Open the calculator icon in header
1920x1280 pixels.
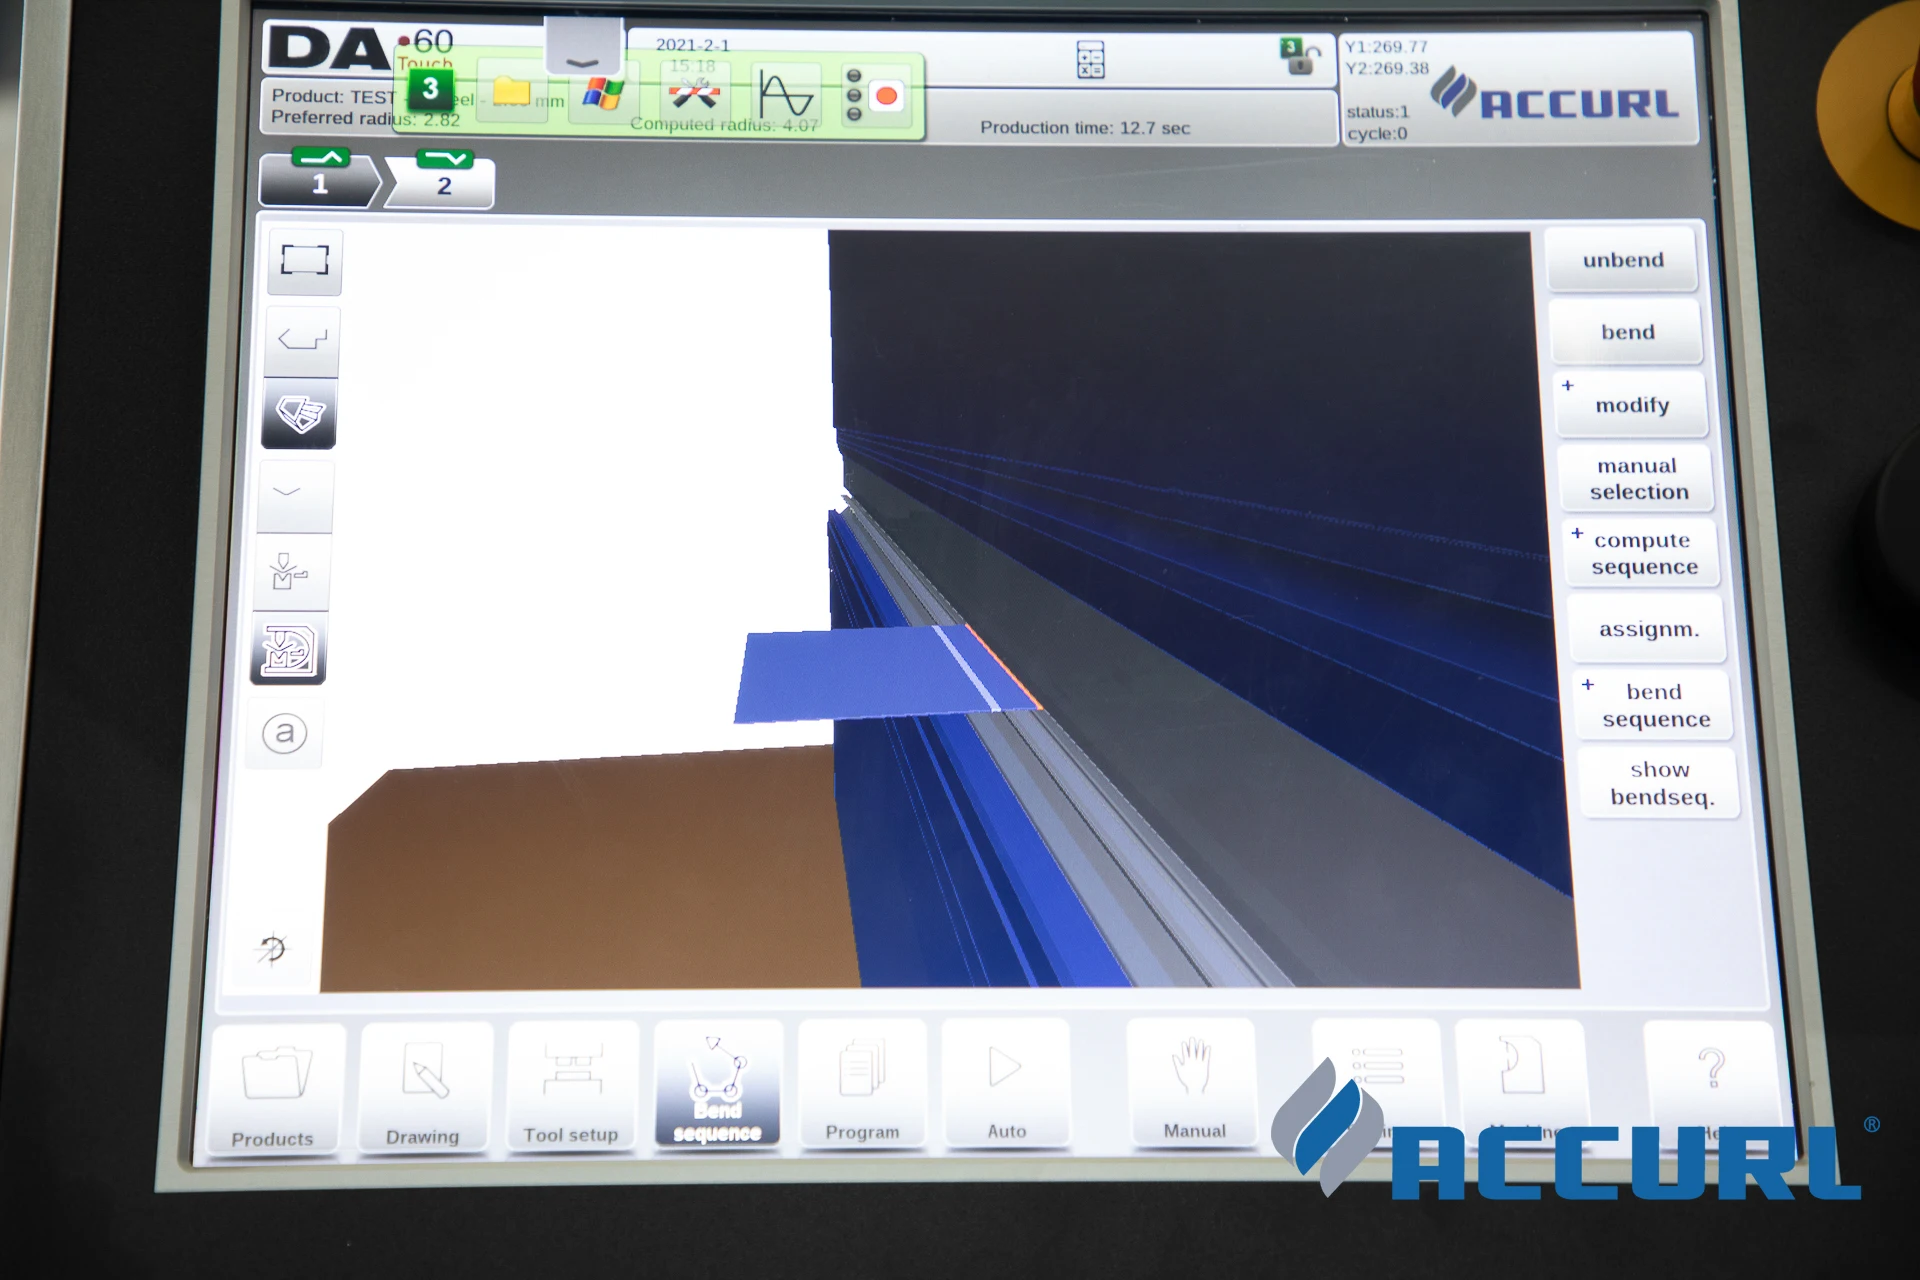coord(1090,60)
